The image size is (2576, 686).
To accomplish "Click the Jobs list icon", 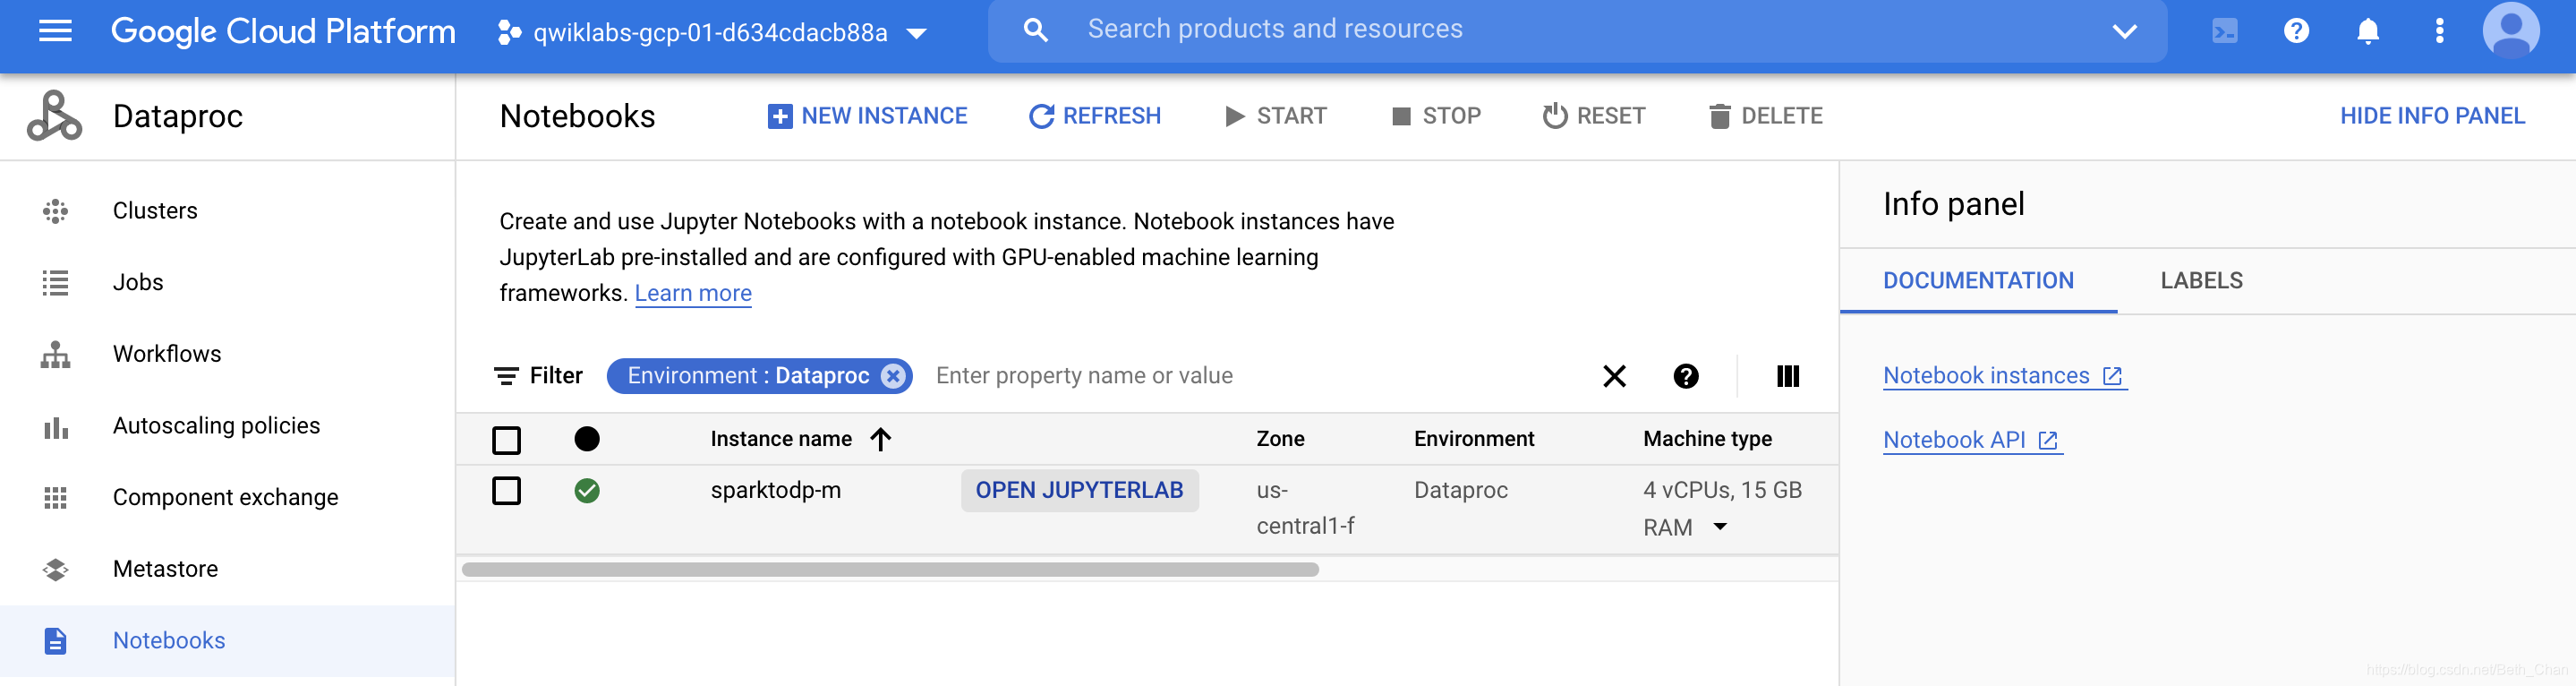I will pos(56,283).
